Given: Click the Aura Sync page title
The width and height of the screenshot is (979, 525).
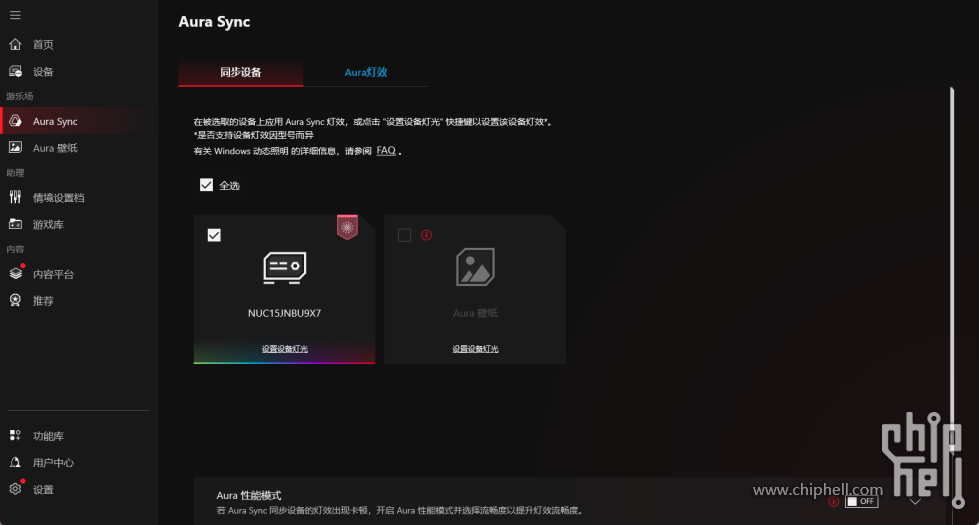Looking at the screenshot, I should (x=214, y=22).
